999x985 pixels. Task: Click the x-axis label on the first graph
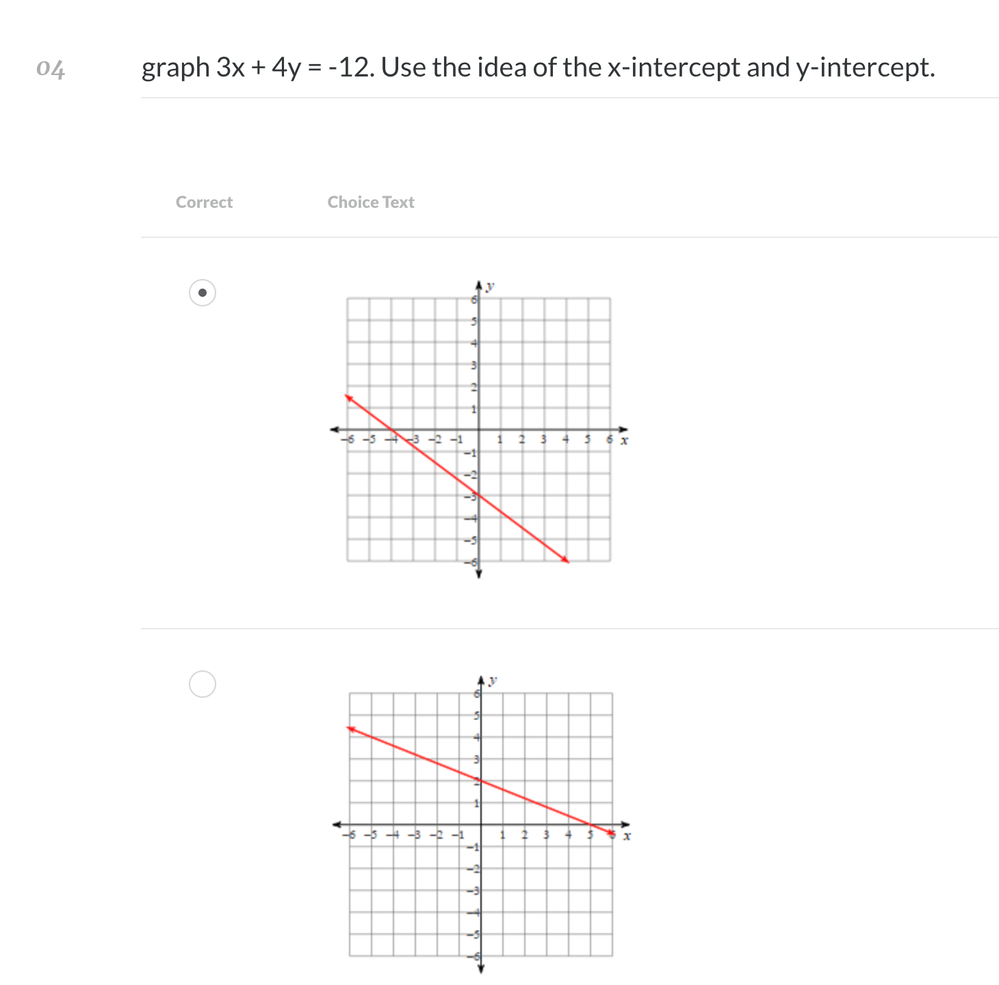pos(624,440)
